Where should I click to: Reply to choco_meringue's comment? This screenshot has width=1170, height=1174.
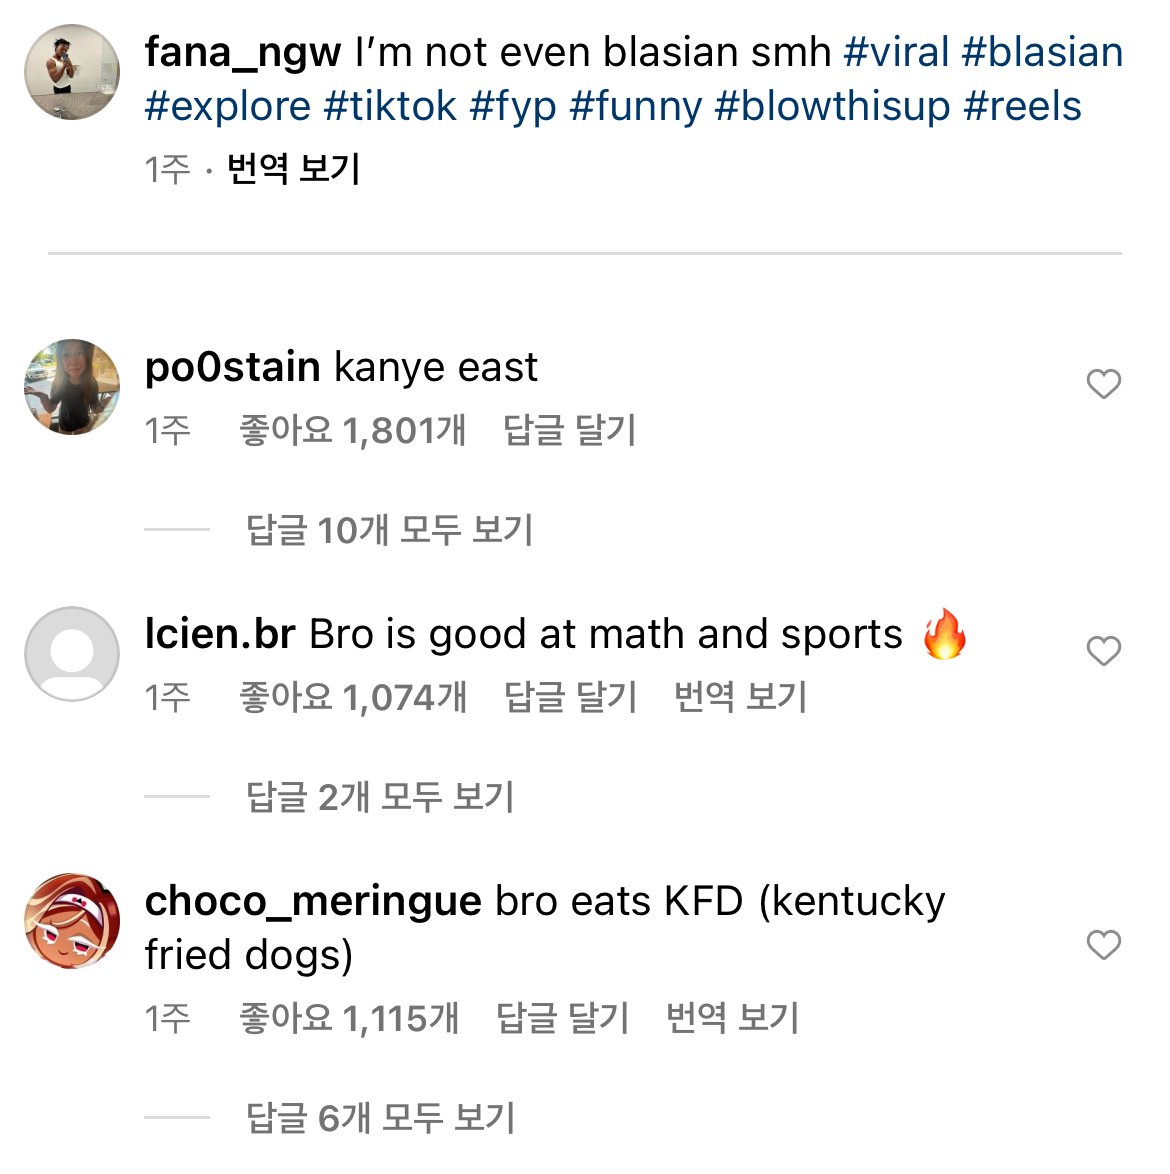click(562, 1018)
